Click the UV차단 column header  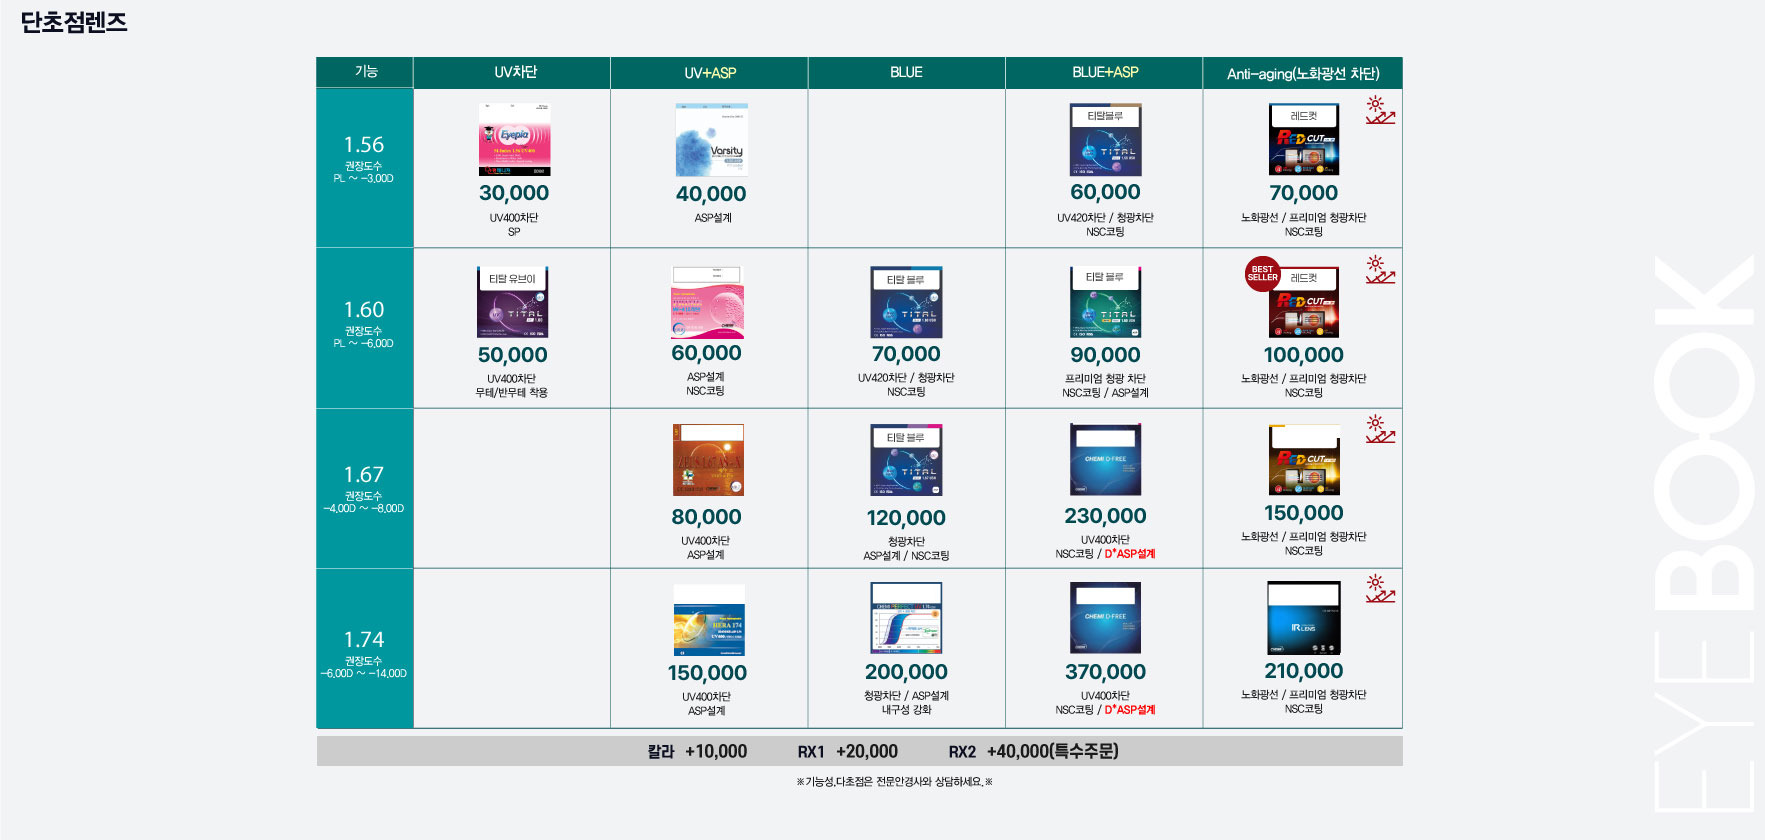[512, 72]
